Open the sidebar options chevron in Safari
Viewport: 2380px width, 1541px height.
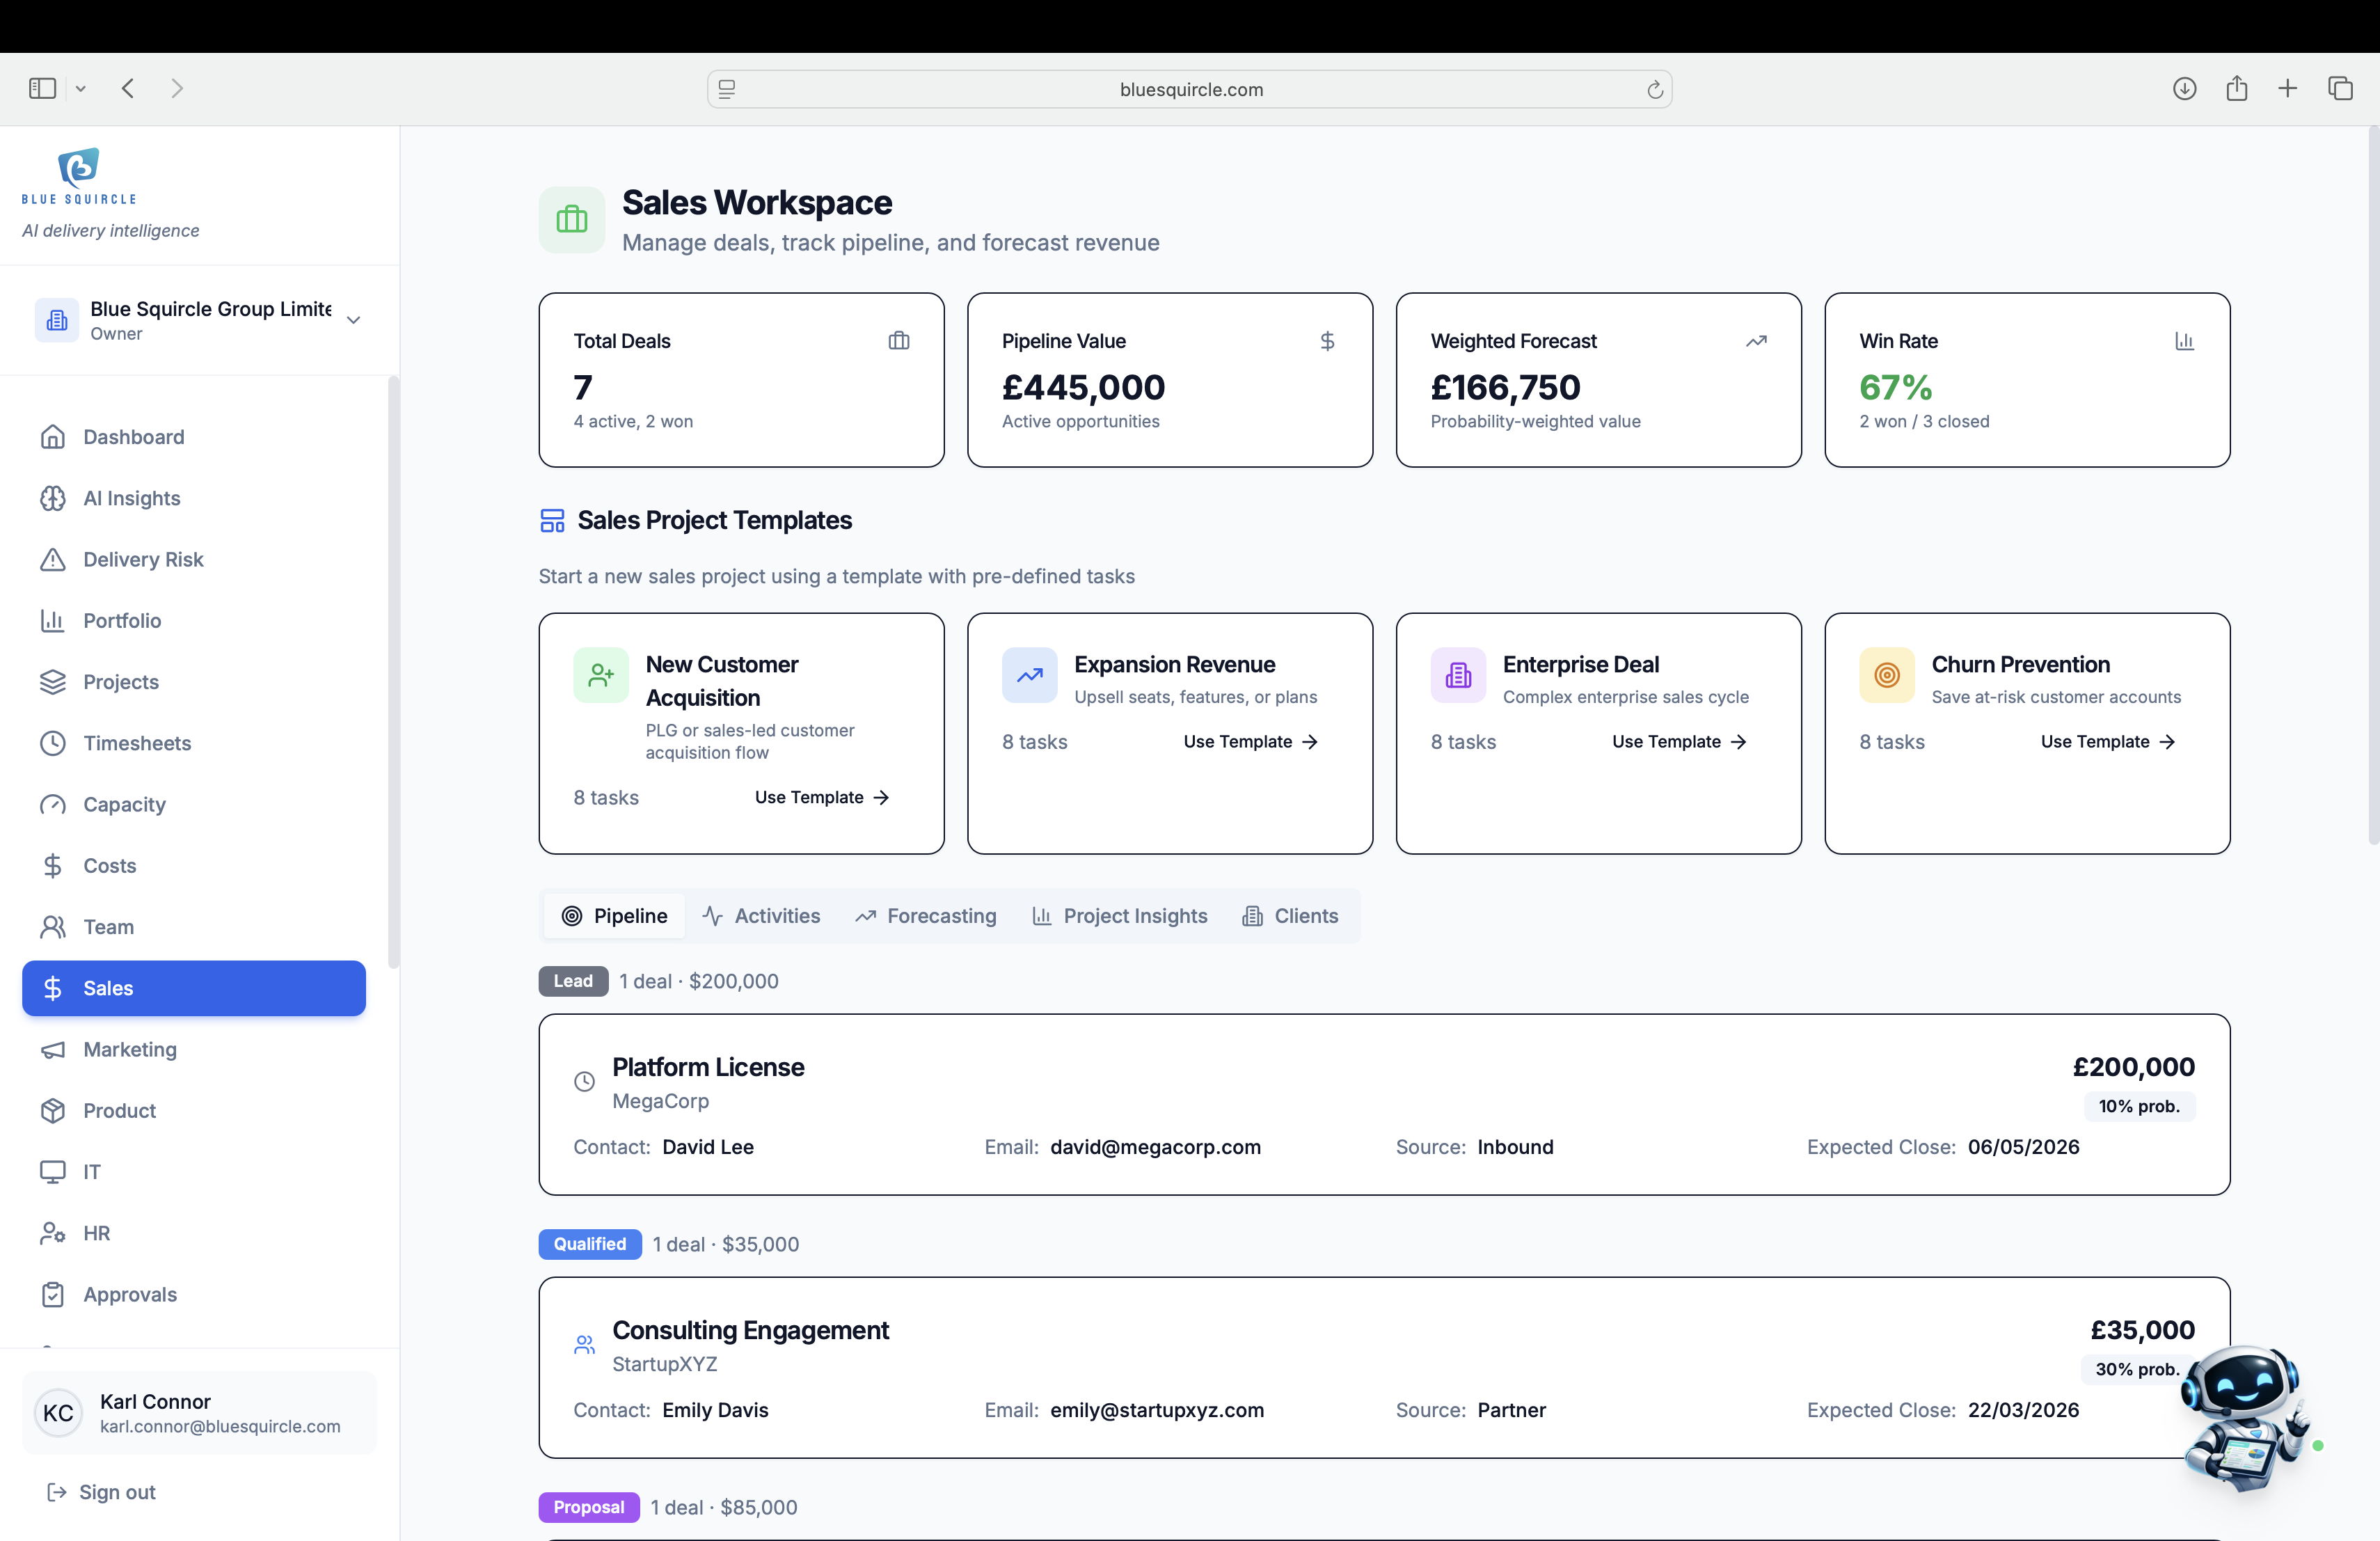click(81, 89)
